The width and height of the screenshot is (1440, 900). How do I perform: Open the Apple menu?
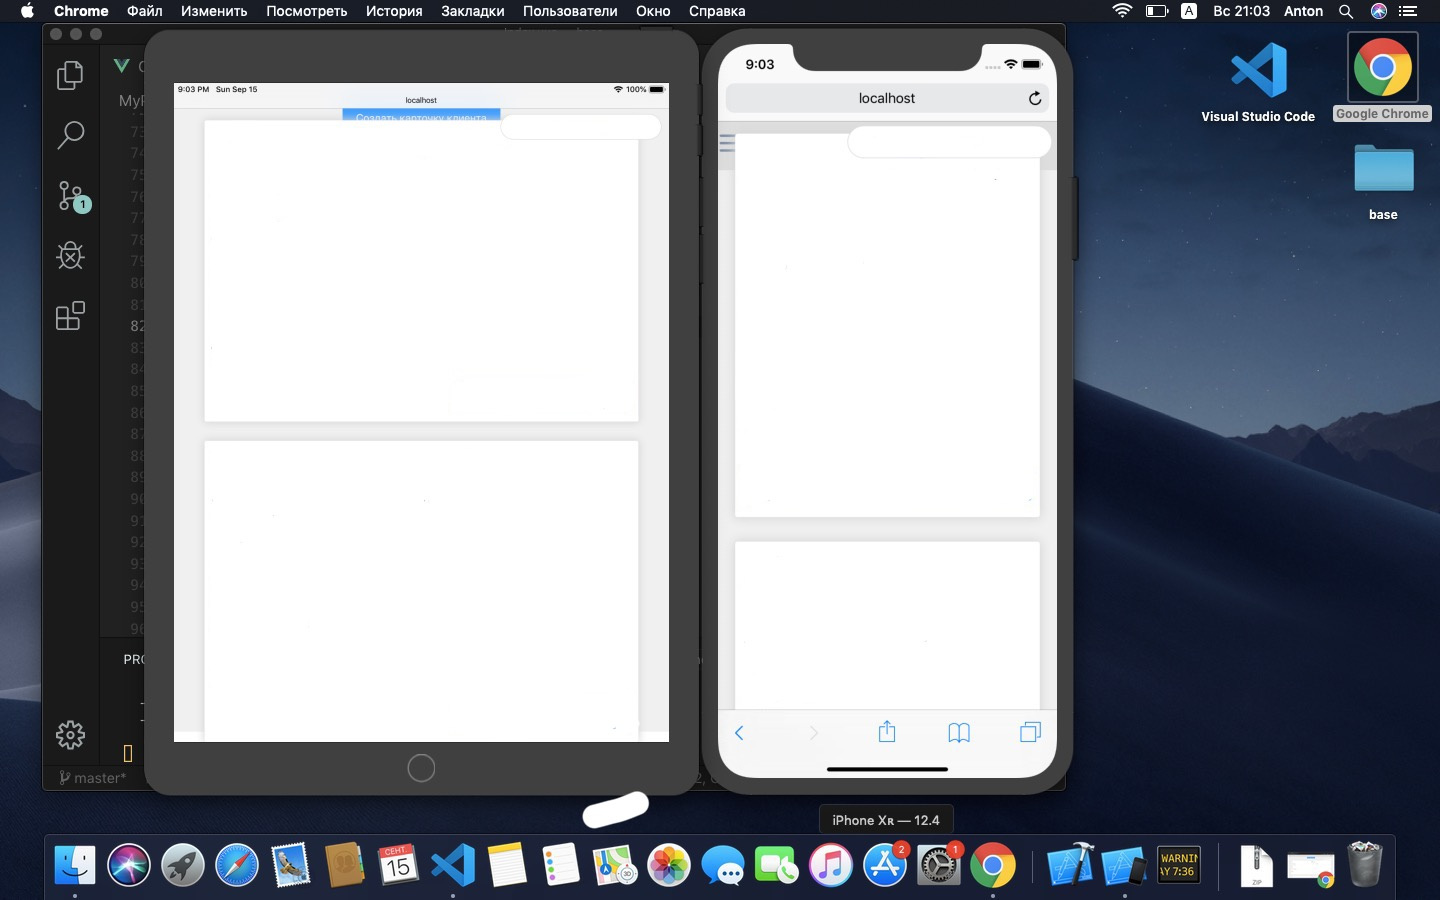pos(27,11)
